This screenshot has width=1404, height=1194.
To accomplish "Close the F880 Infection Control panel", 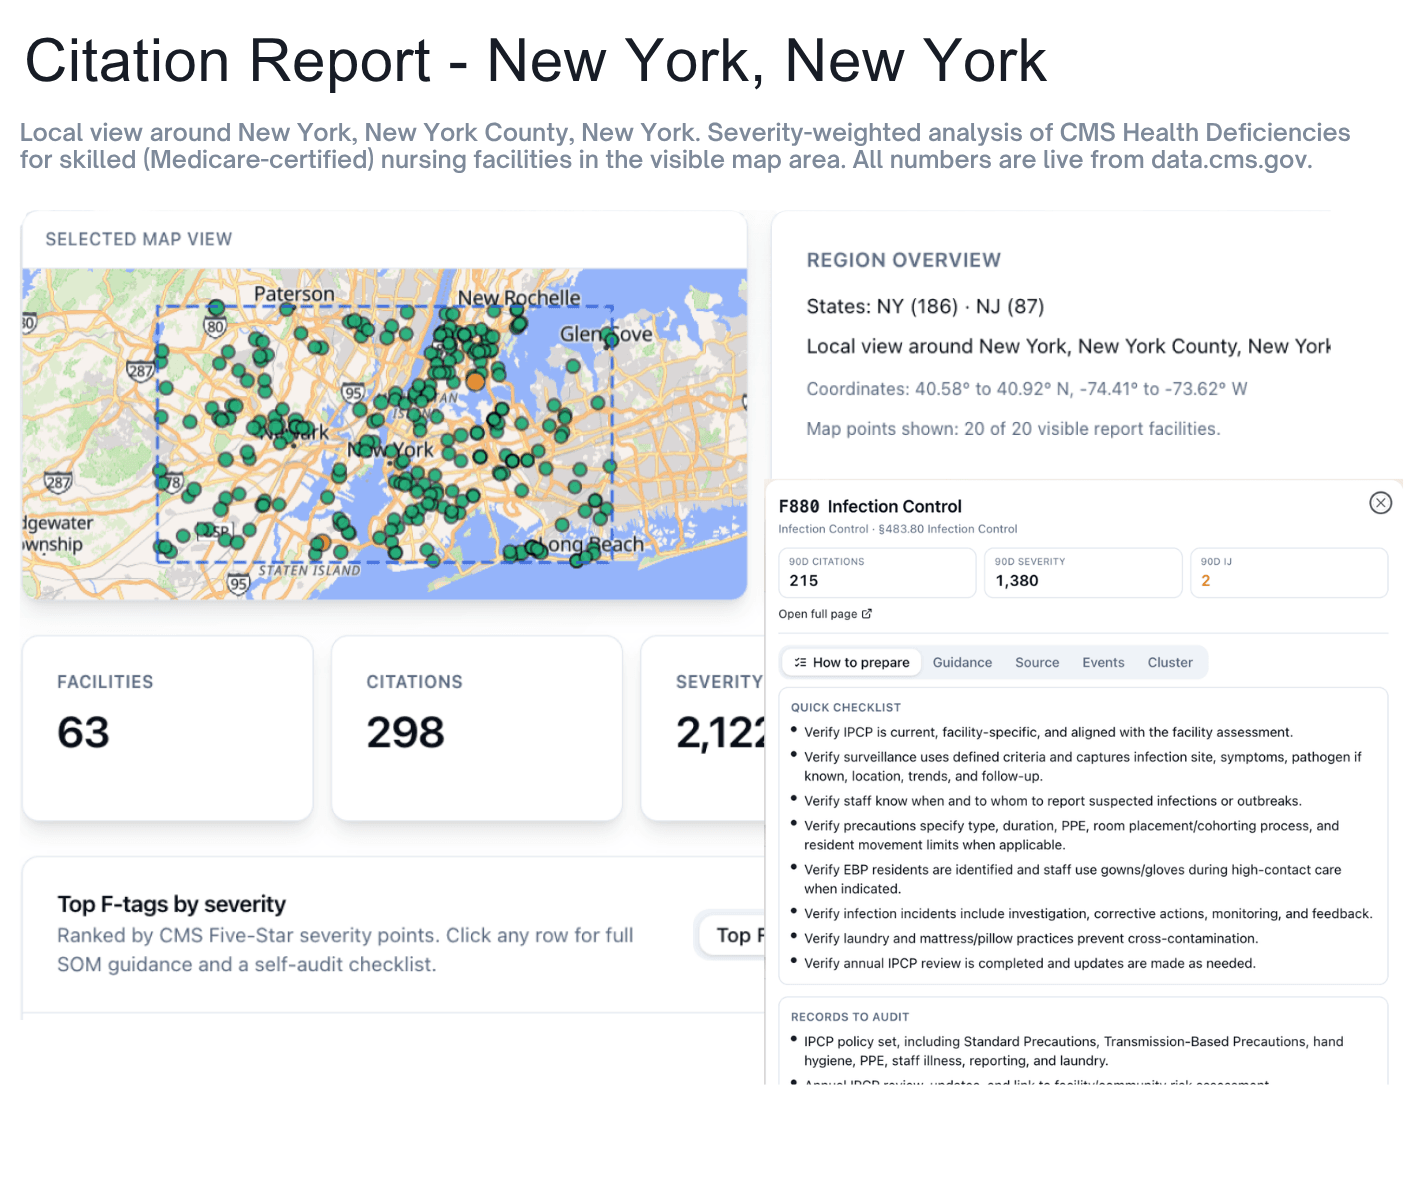I will pyautogui.click(x=1380, y=503).
